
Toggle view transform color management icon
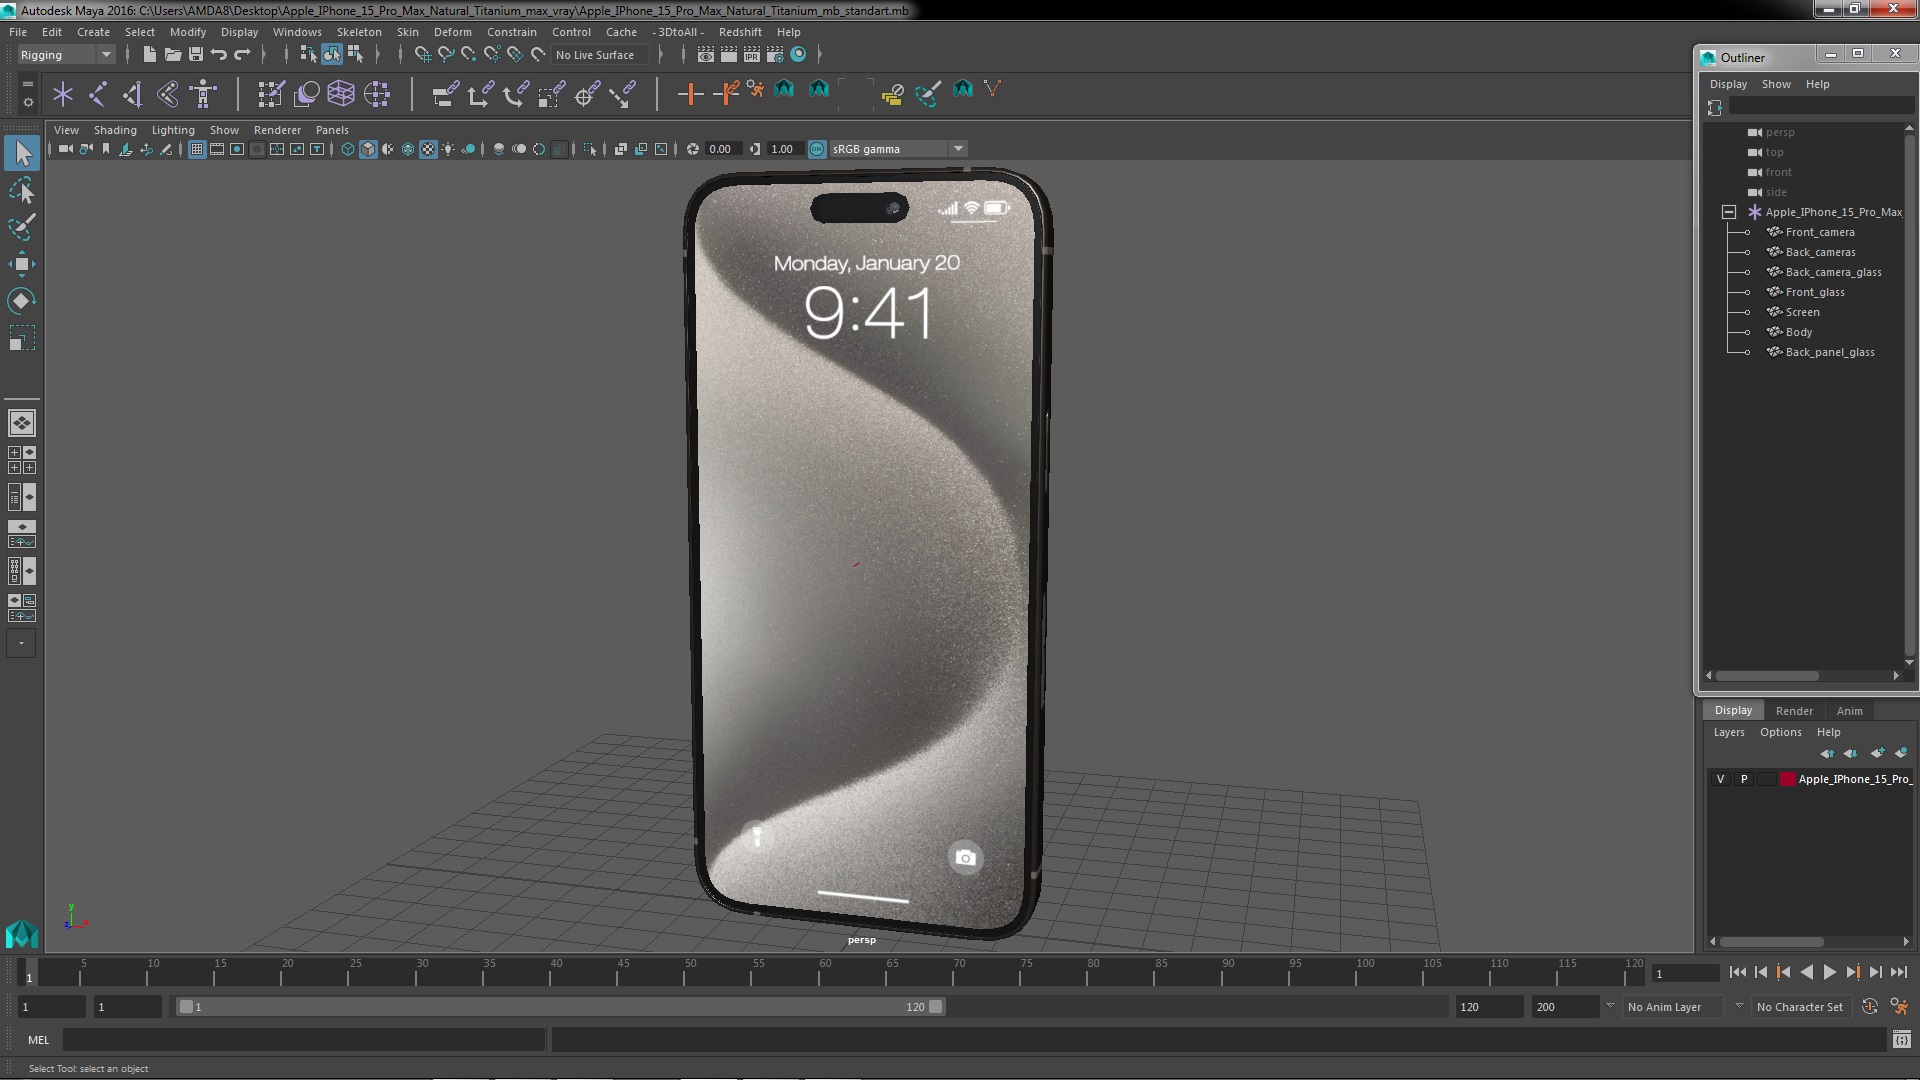click(x=817, y=149)
